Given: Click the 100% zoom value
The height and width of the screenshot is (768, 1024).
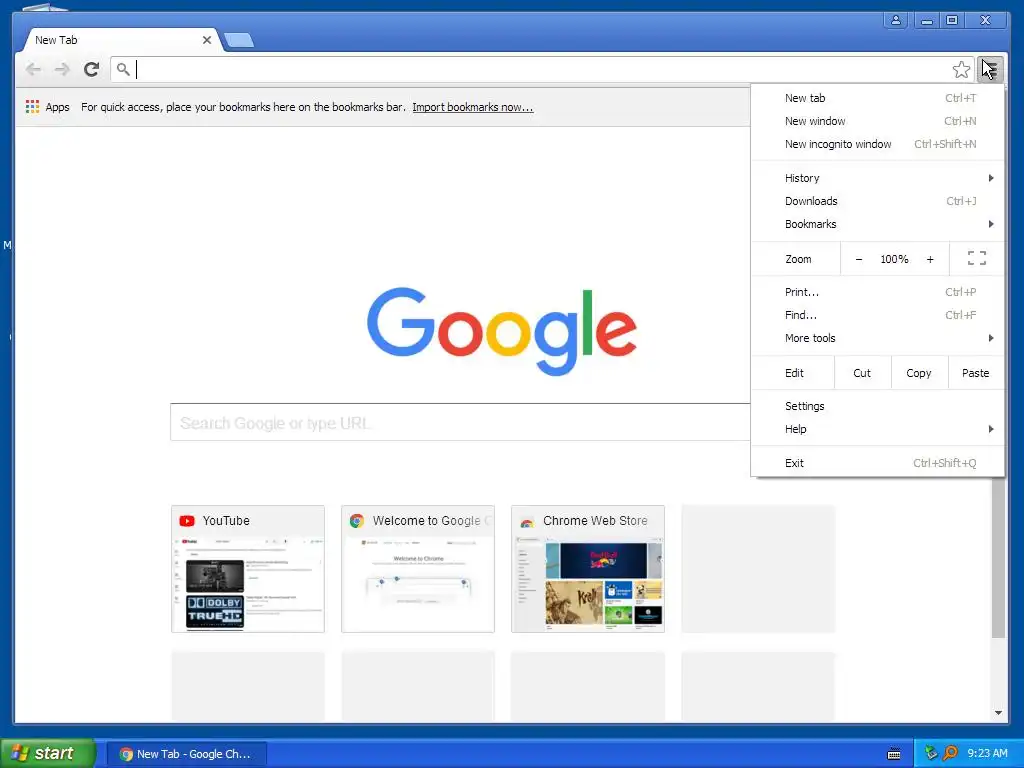Looking at the screenshot, I should tap(894, 259).
